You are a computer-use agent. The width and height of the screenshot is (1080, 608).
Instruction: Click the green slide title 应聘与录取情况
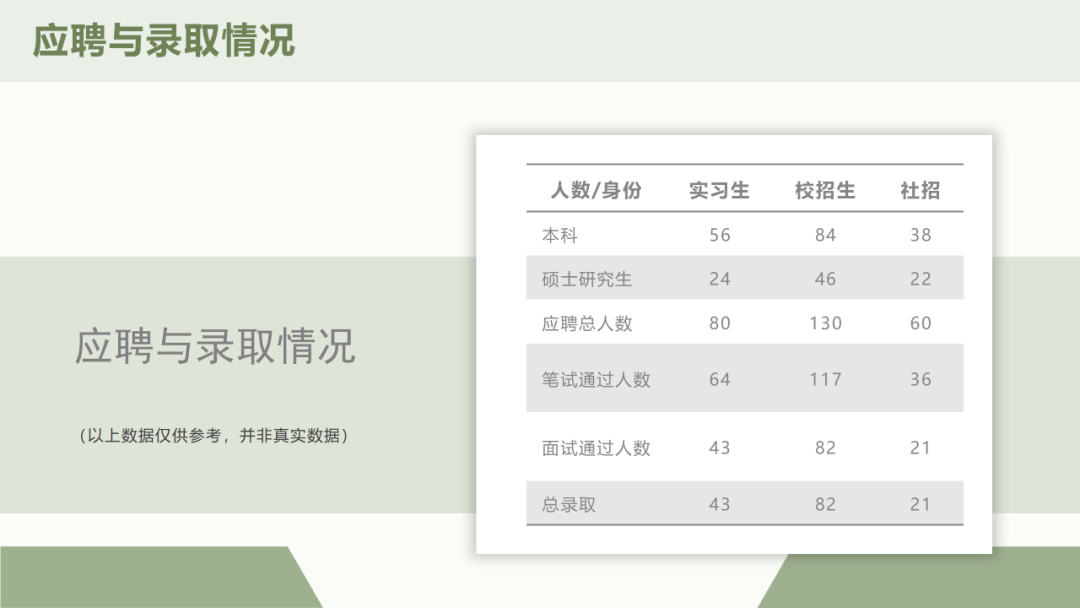pyautogui.click(x=164, y=41)
